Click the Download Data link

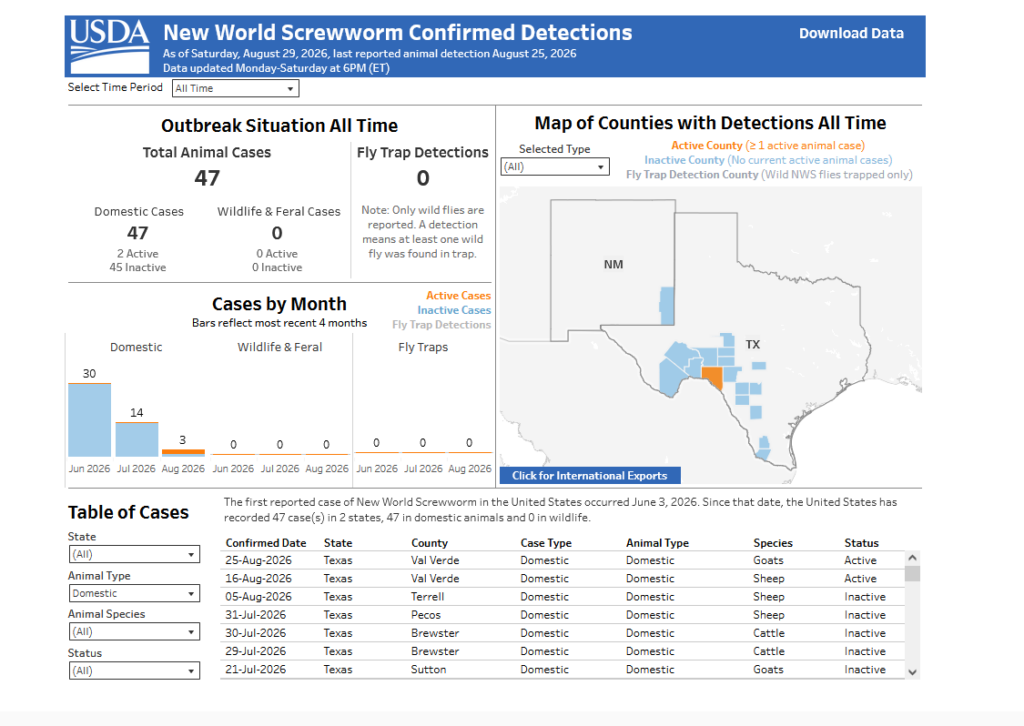pyautogui.click(x=851, y=33)
